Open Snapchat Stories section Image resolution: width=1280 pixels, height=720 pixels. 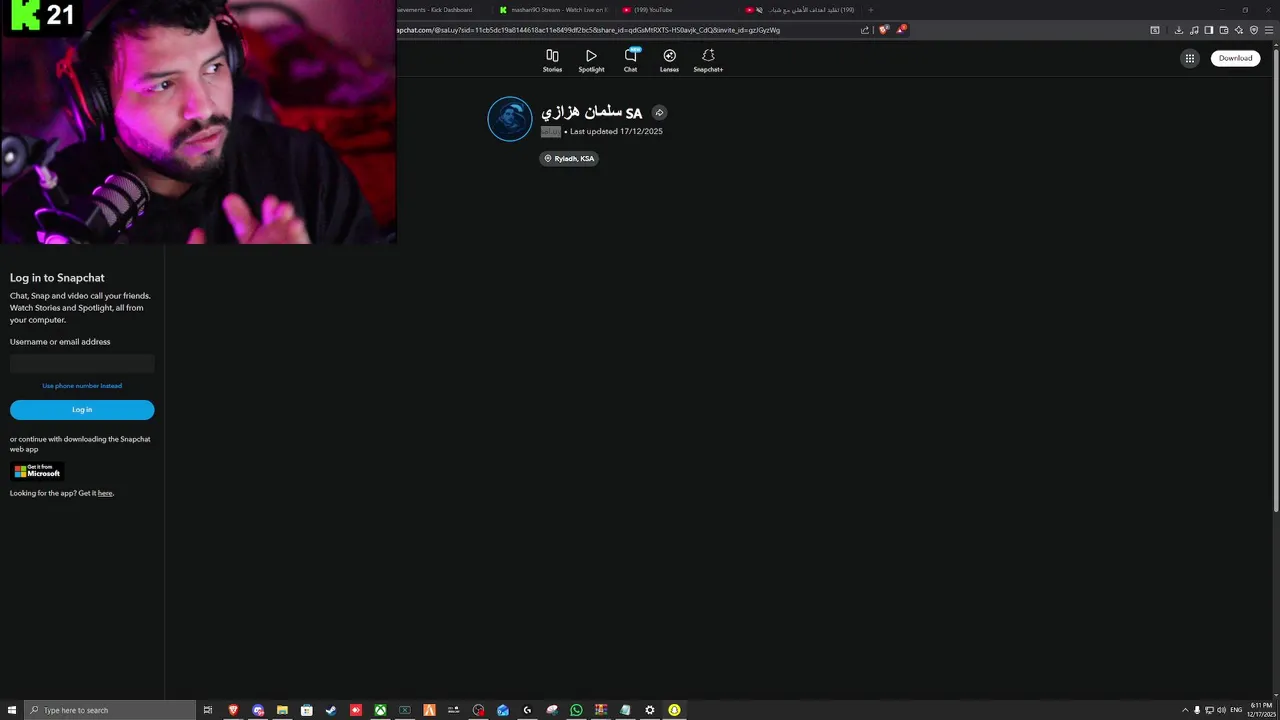pyautogui.click(x=552, y=60)
